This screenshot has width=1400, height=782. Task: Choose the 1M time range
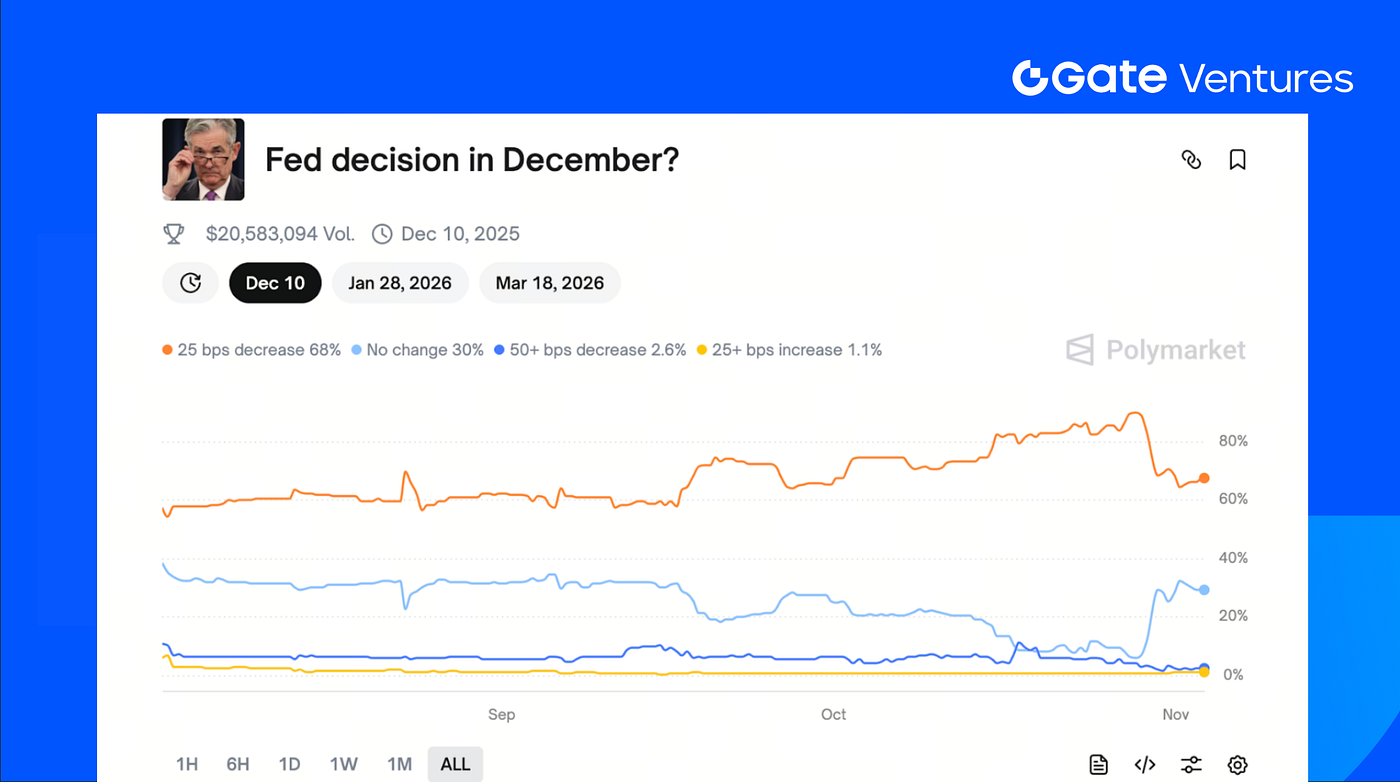pos(399,765)
